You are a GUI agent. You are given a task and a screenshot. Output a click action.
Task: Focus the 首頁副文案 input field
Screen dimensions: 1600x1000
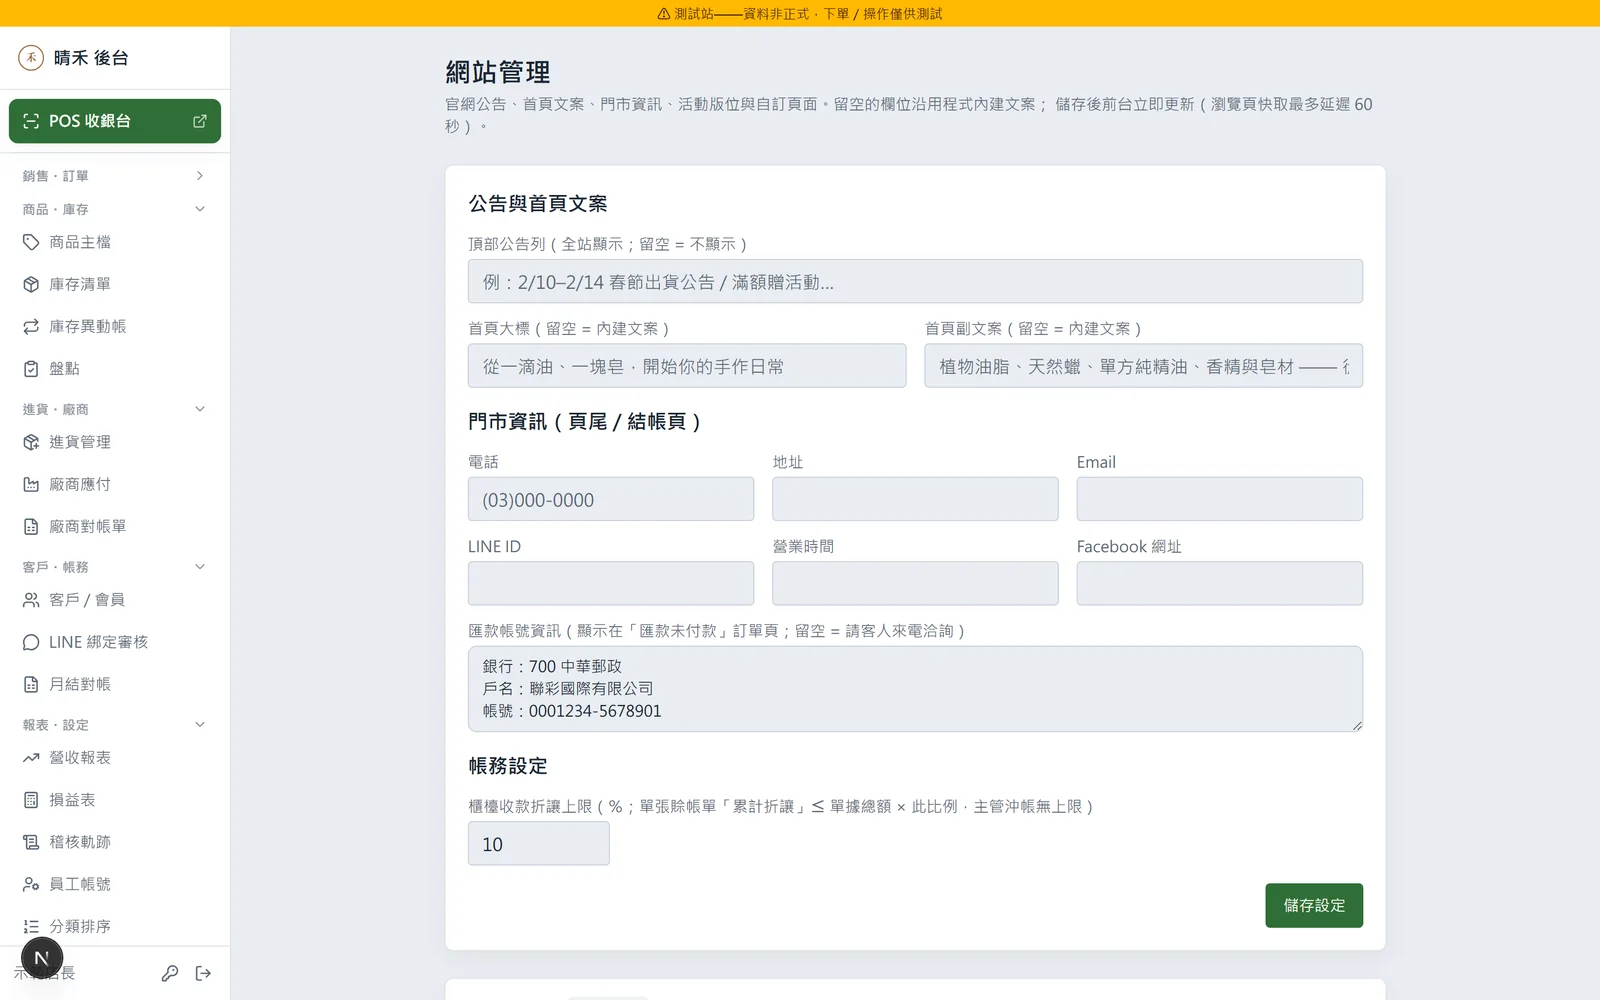(1143, 366)
